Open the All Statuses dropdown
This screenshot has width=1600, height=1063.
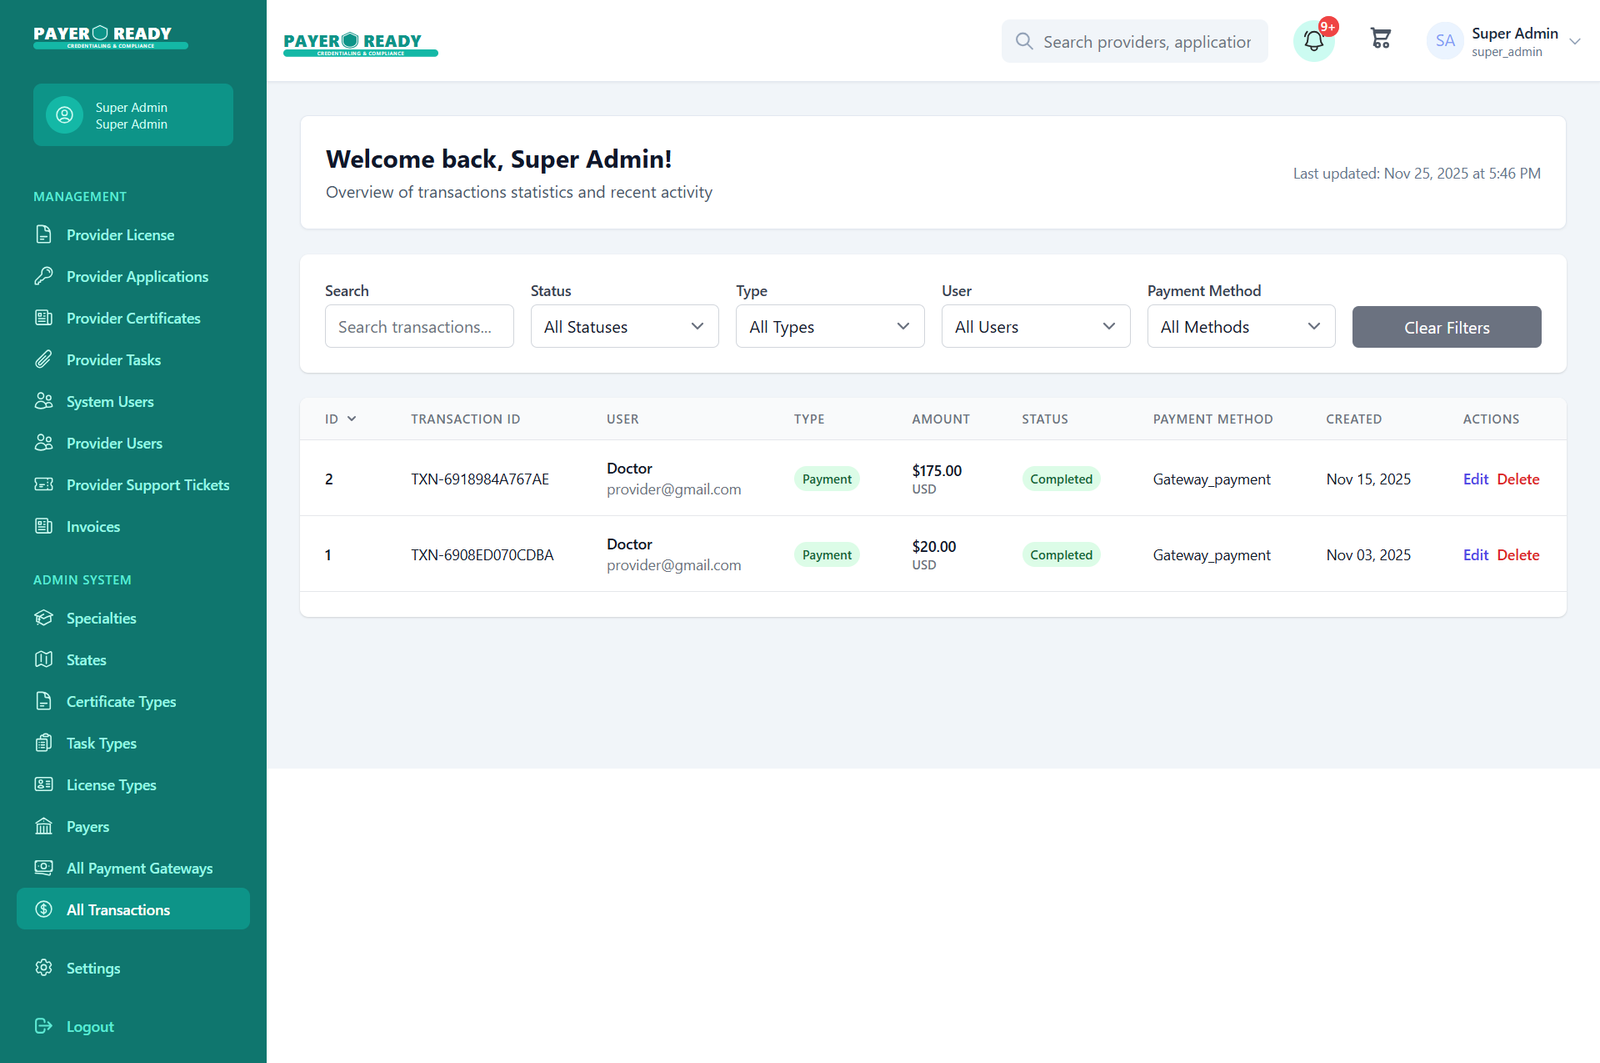624,327
